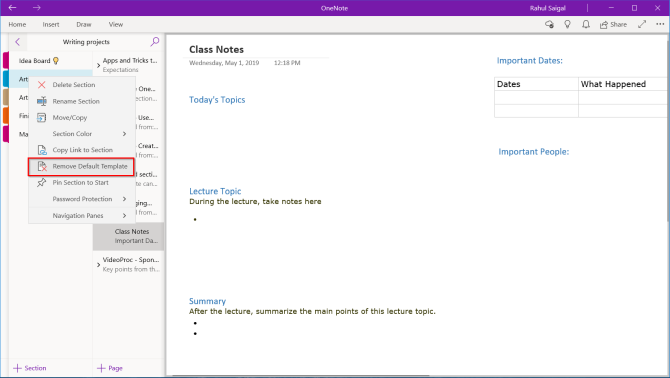Open the Insert tab
This screenshot has height=378, width=670.
(51, 24)
